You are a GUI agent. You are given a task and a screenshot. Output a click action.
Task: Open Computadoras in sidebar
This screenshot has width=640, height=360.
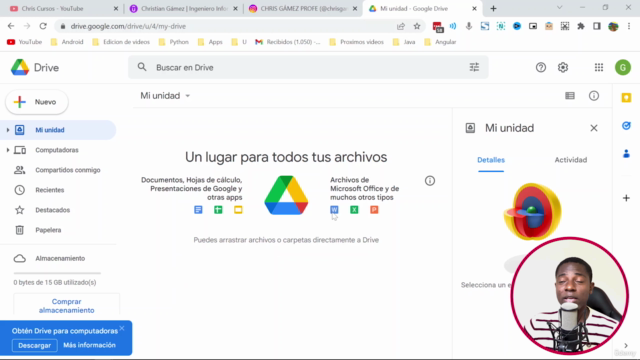58,150
